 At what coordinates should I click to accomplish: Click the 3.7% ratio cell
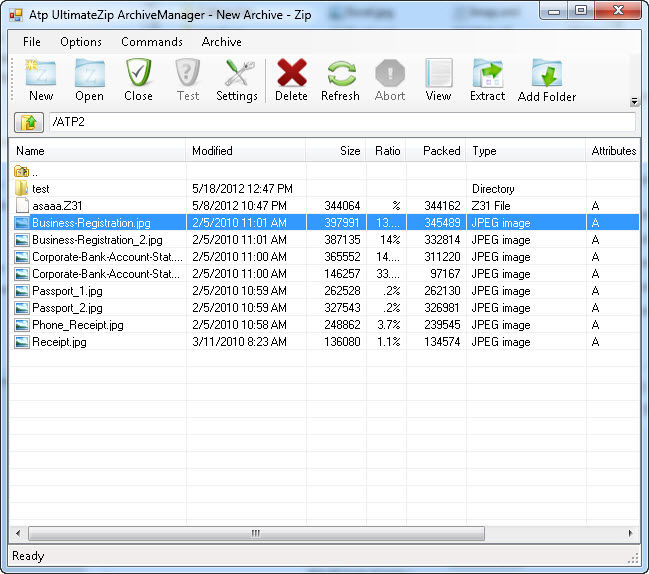tap(389, 325)
